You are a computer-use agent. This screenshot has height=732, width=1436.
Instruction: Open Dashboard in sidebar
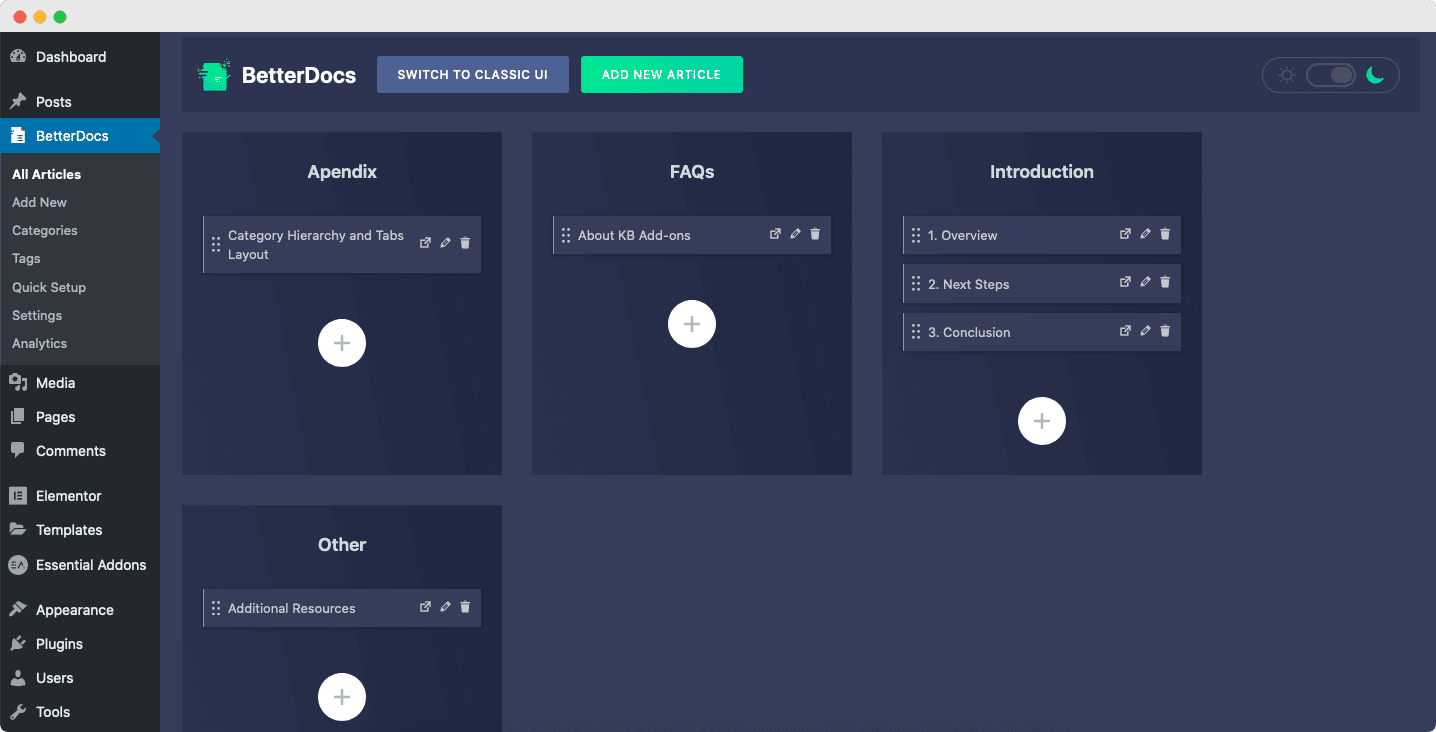pyautogui.click(x=80, y=57)
